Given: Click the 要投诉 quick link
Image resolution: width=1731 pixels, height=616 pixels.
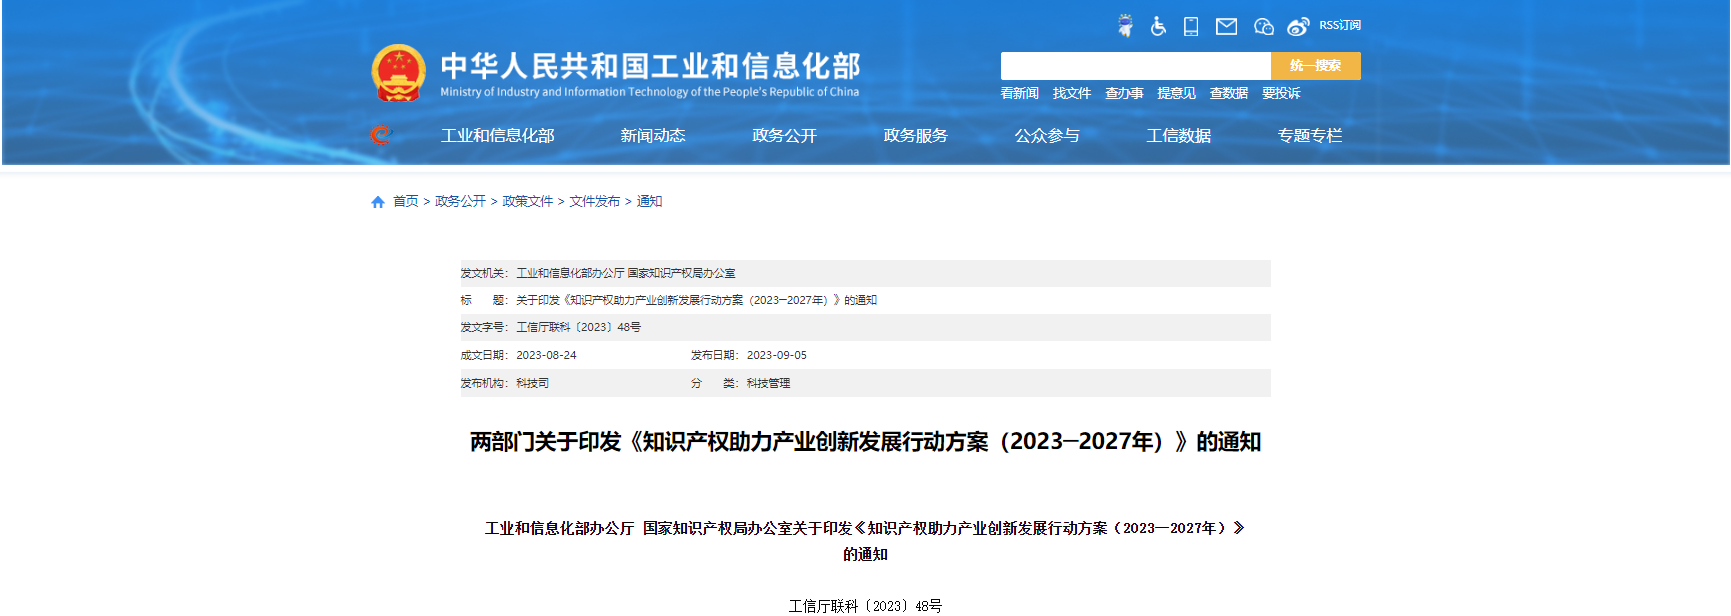Looking at the screenshot, I should (1281, 93).
